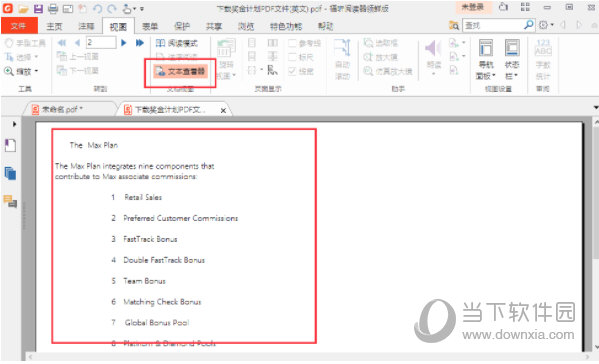The width and height of the screenshot is (599, 364).
Task: Switch to the 表单 Form tab
Action: point(150,26)
